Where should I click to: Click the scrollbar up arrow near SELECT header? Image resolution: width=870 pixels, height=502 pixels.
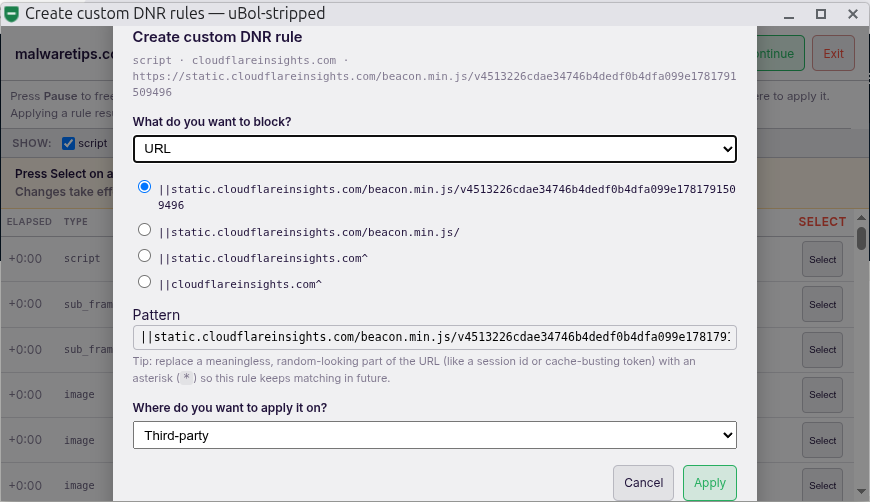pyautogui.click(x=861, y=218)
